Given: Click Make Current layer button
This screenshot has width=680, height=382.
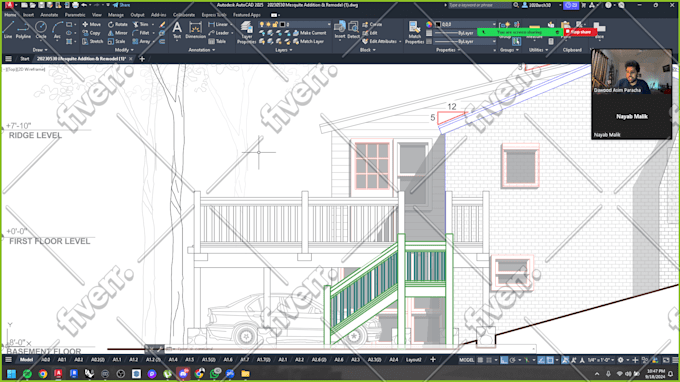Looking at the screenshot, I should 310,33.
